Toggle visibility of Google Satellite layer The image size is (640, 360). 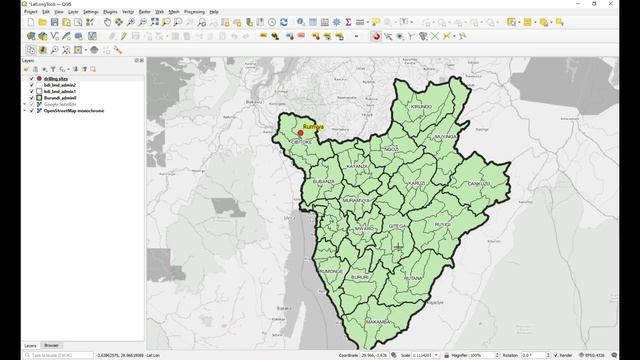click(32, 104)
